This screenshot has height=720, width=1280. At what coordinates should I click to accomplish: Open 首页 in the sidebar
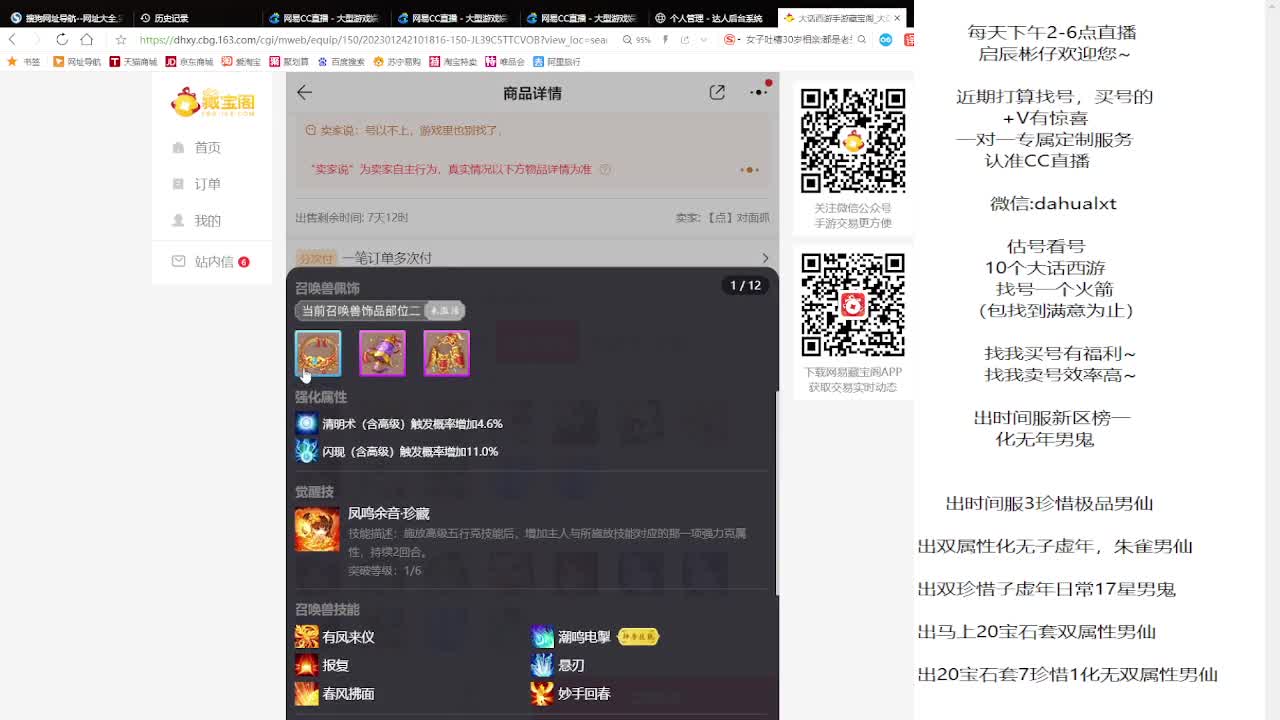[x=207, y=147]
